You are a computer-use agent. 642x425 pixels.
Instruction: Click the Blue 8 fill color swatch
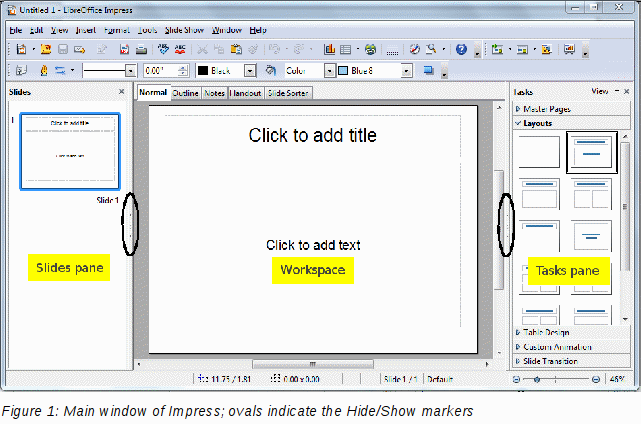[x=343, y=70]
